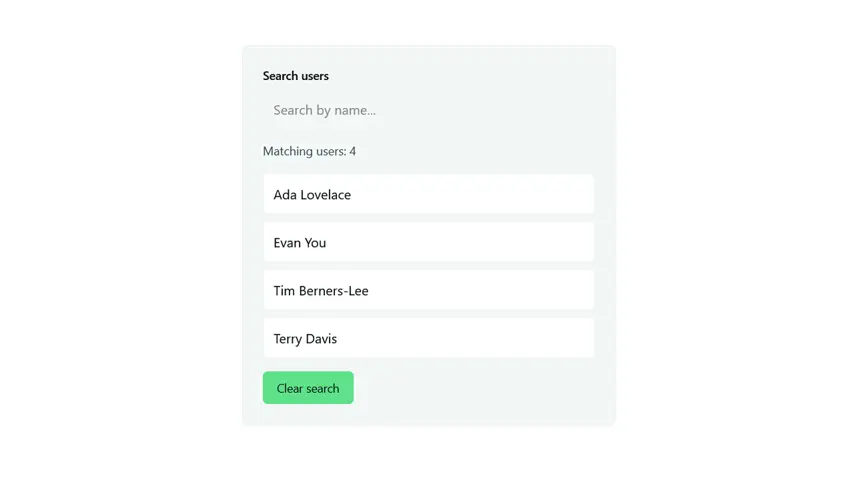The width and height of the screenshot is (854, 480).
Task: Open the first user row, Ada Lovelace
Action: click(x=429, y=194)
